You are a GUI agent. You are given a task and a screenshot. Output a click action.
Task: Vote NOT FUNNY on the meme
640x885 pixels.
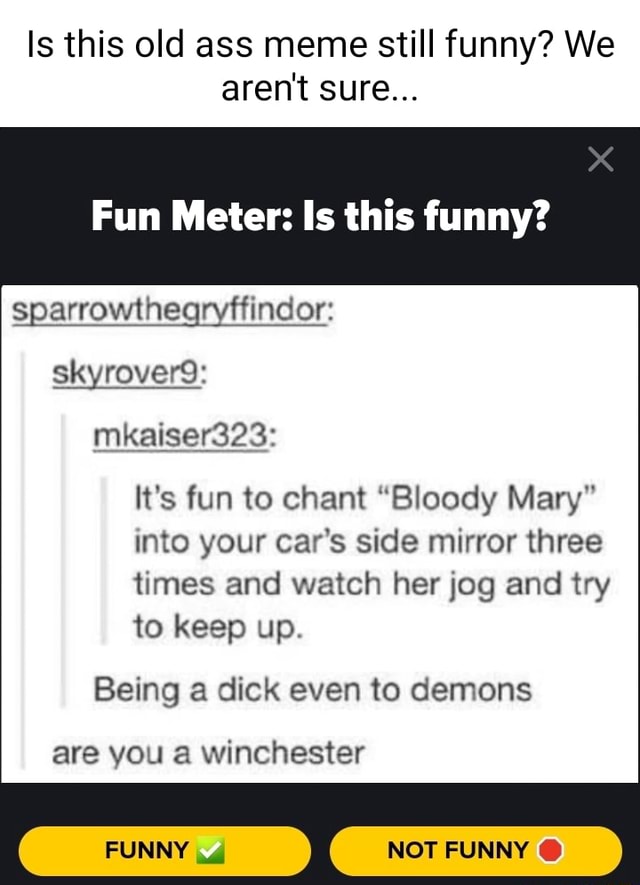(x=475, y=851)
